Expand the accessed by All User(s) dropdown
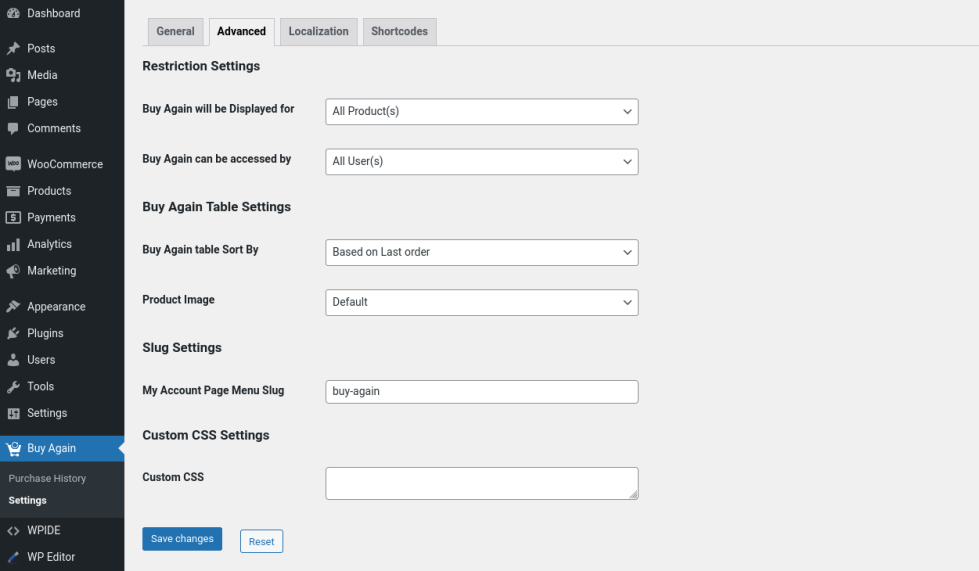 coord(481,161)
